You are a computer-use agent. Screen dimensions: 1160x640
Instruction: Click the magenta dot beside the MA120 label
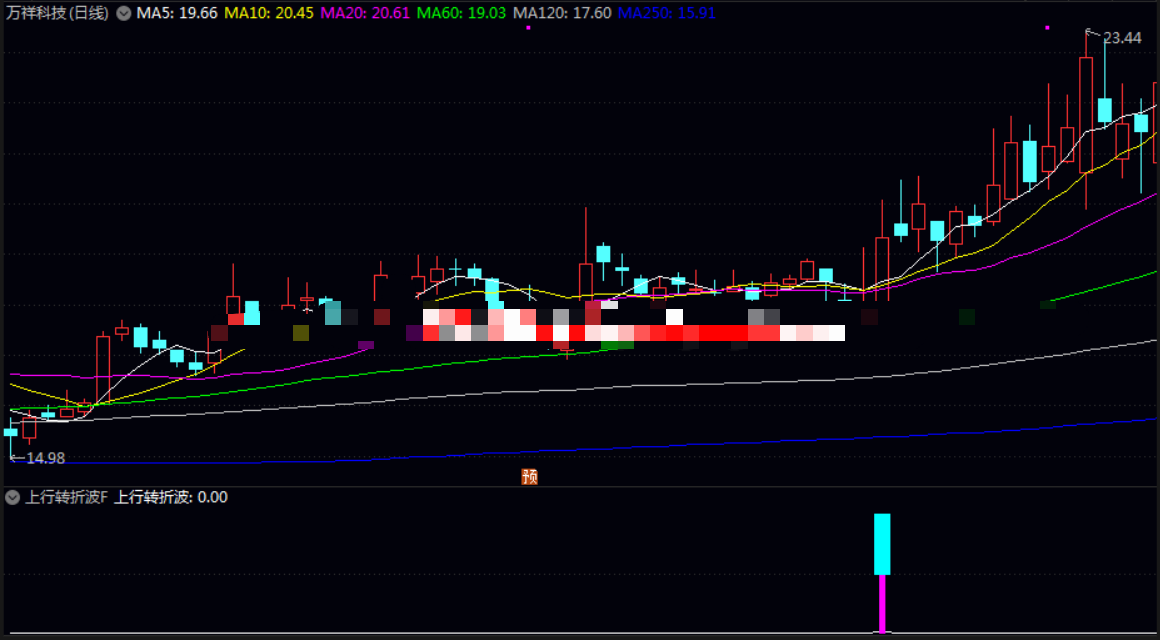click(528, 27)
